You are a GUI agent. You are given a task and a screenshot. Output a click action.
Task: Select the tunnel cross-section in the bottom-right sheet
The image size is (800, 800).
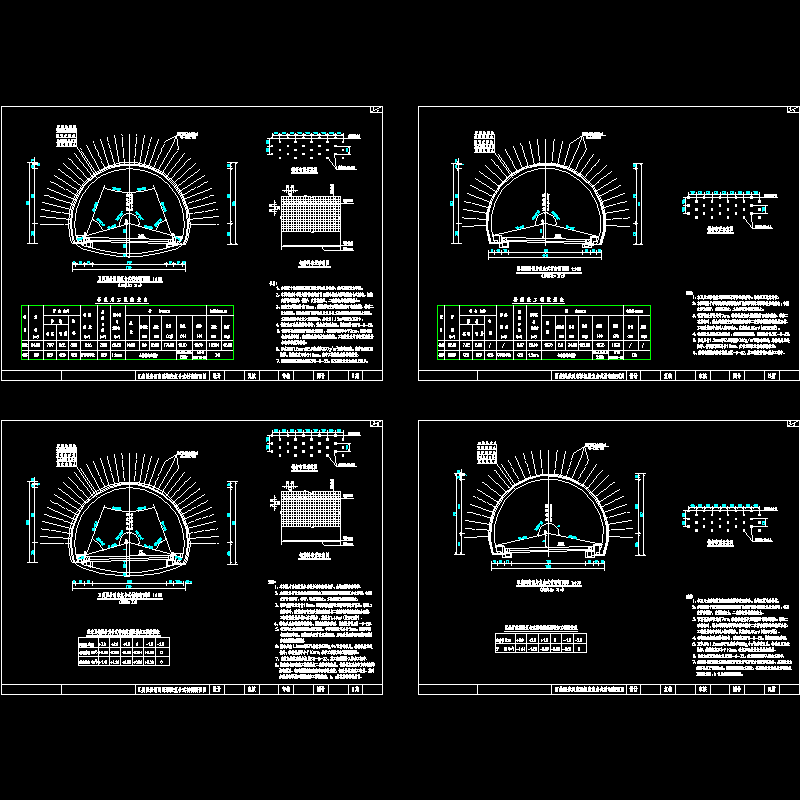(548, 504)
